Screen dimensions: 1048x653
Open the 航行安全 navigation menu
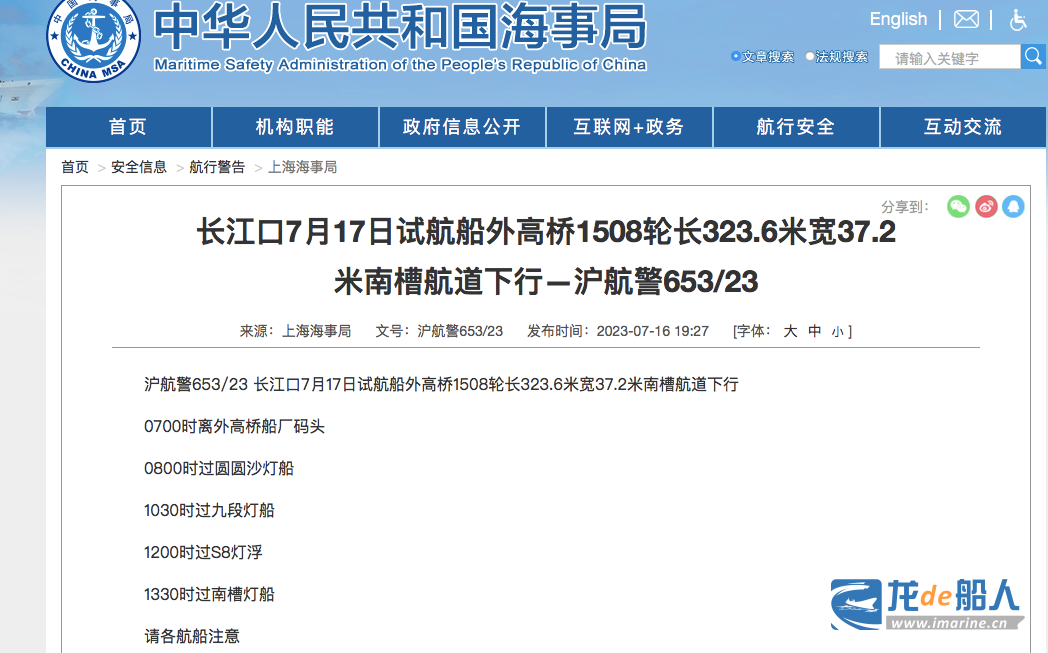[x=796, y=127]
